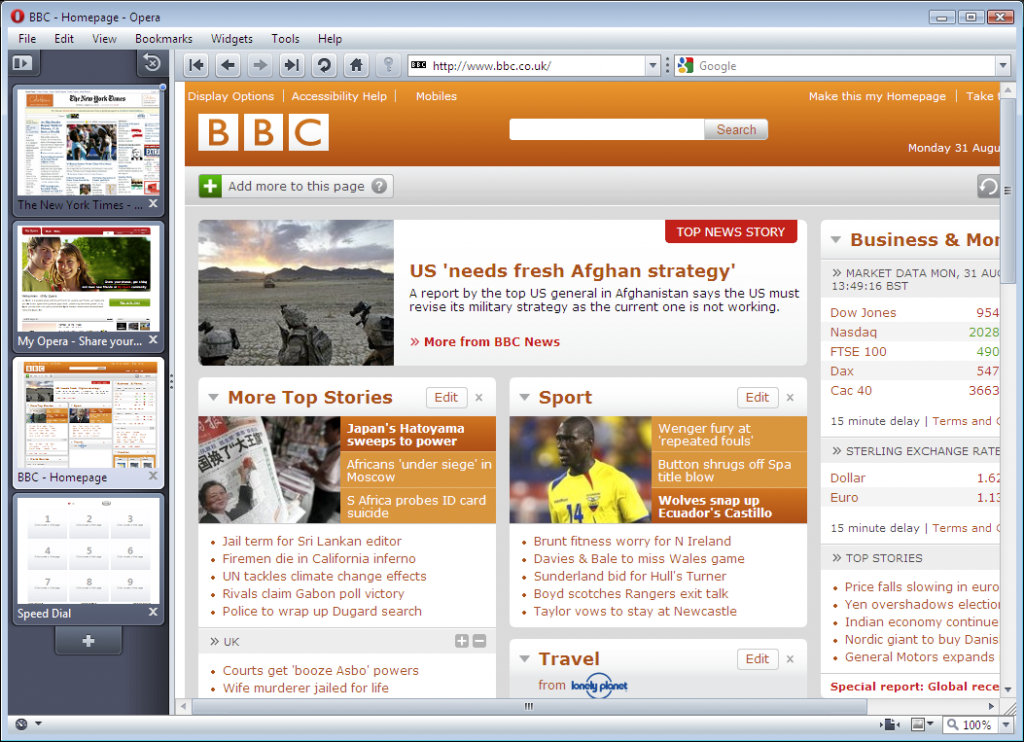This screenshot has width=1024, height=742.
Task: Go to the Home page icon
Action: [356, 65]
